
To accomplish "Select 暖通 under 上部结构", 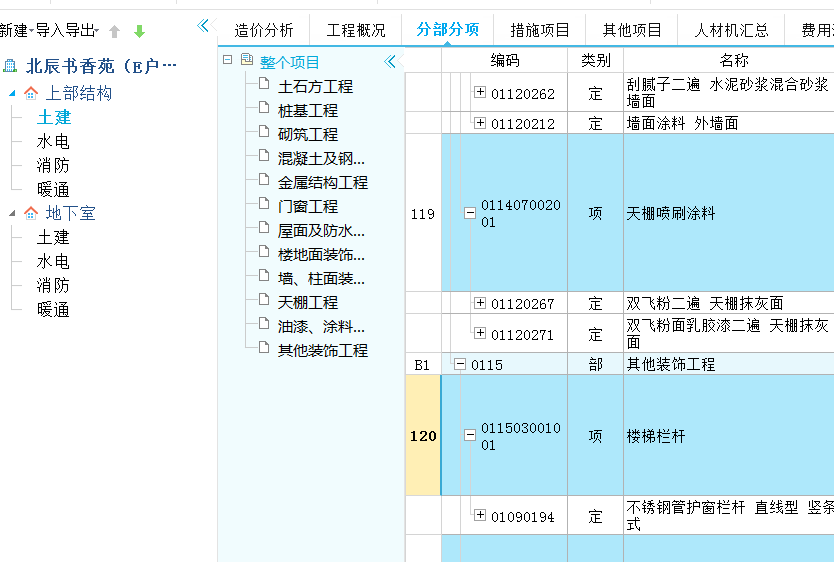I will 53,190.
